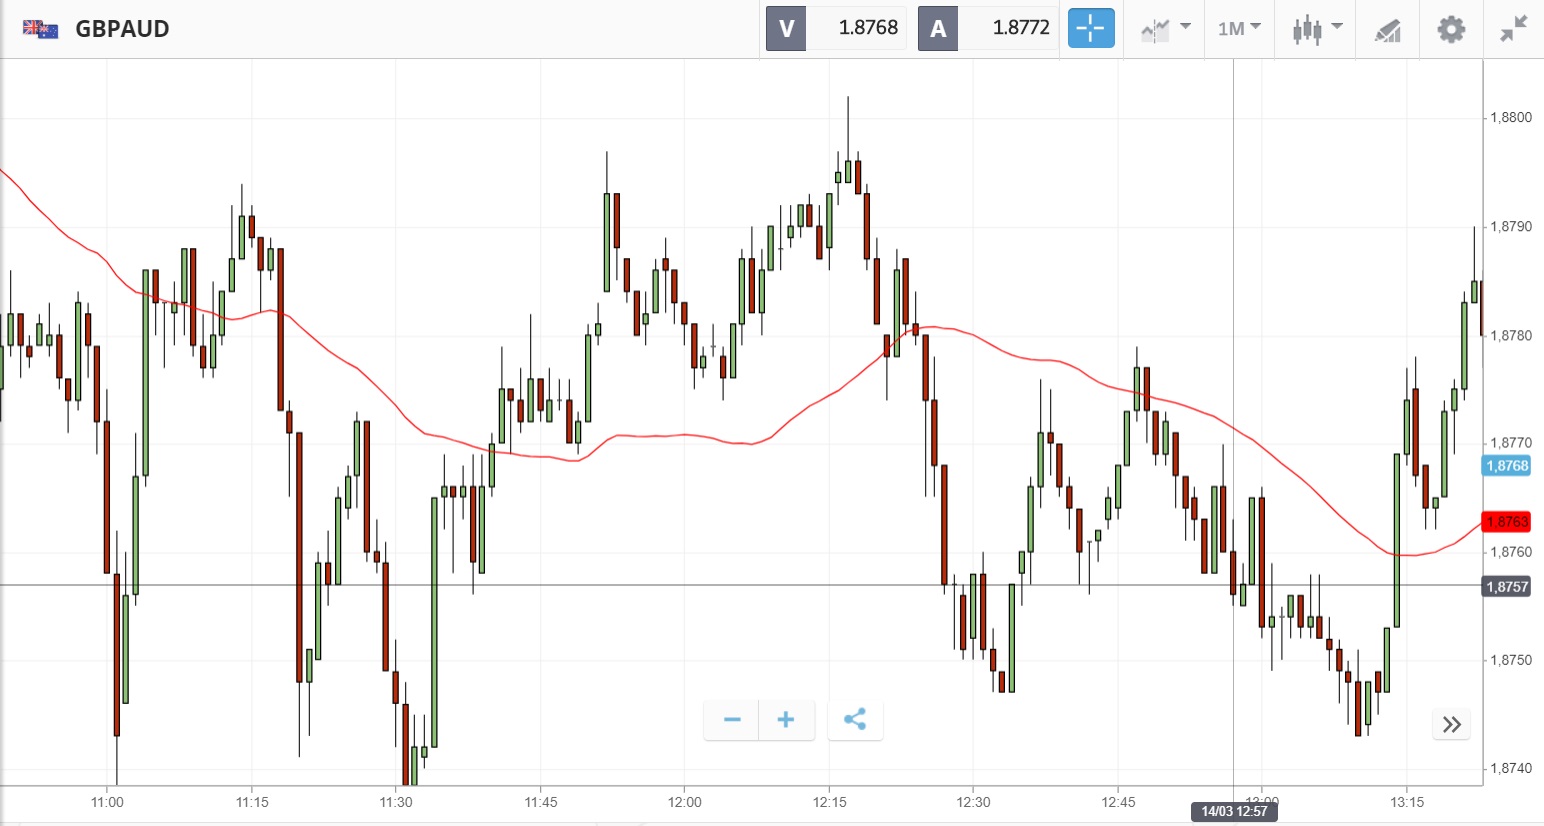
Task: Toggle the crosshair cursor button
Action: coord(1091,28)
